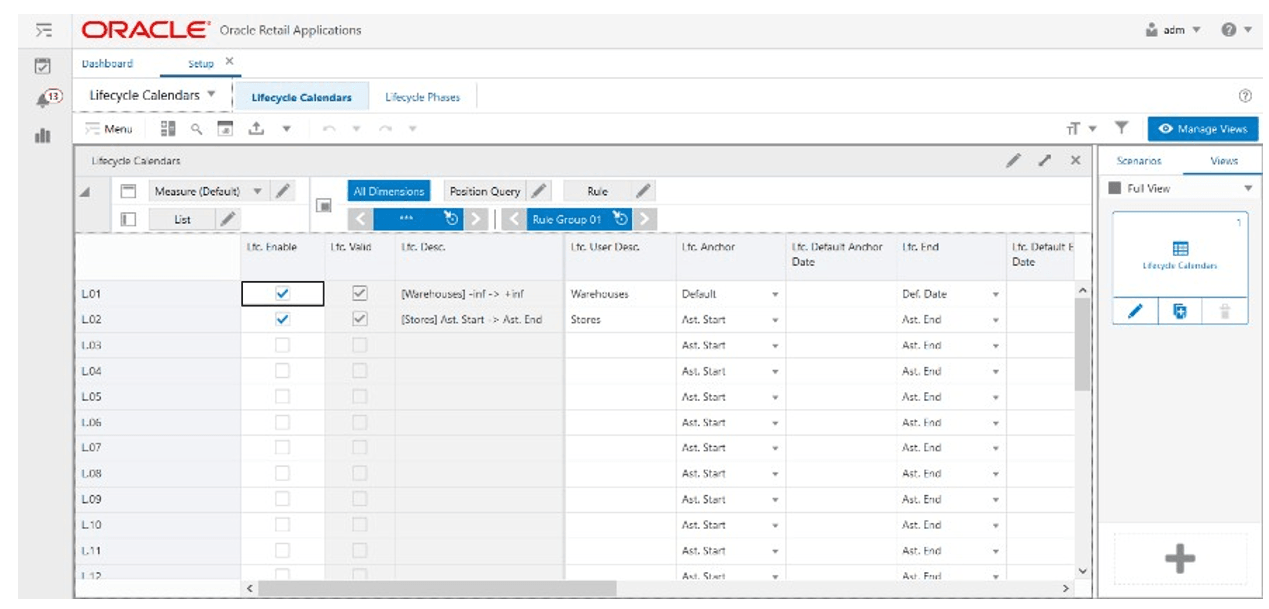Click the Manage Views button
This screenshot has width=1269, height=609.
click(x=1205, y=129)
